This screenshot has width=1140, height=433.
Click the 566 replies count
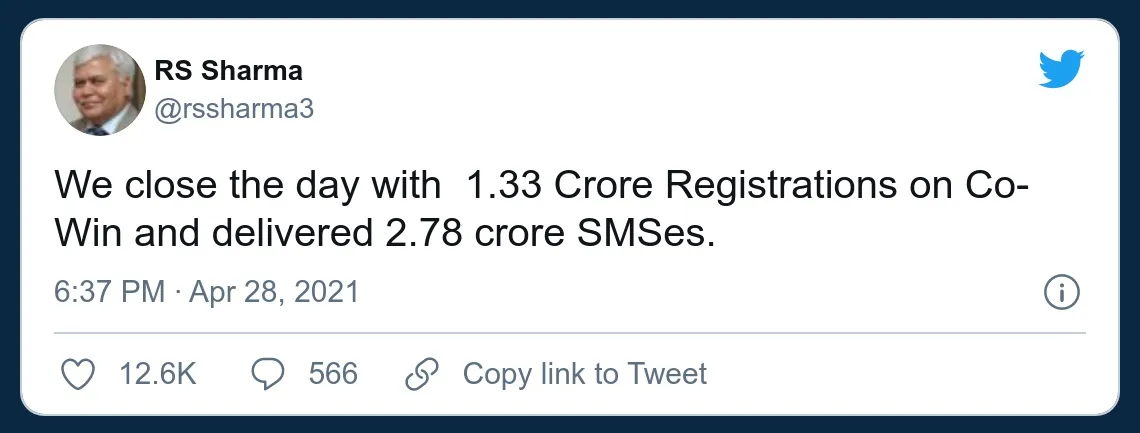(333, 374)
